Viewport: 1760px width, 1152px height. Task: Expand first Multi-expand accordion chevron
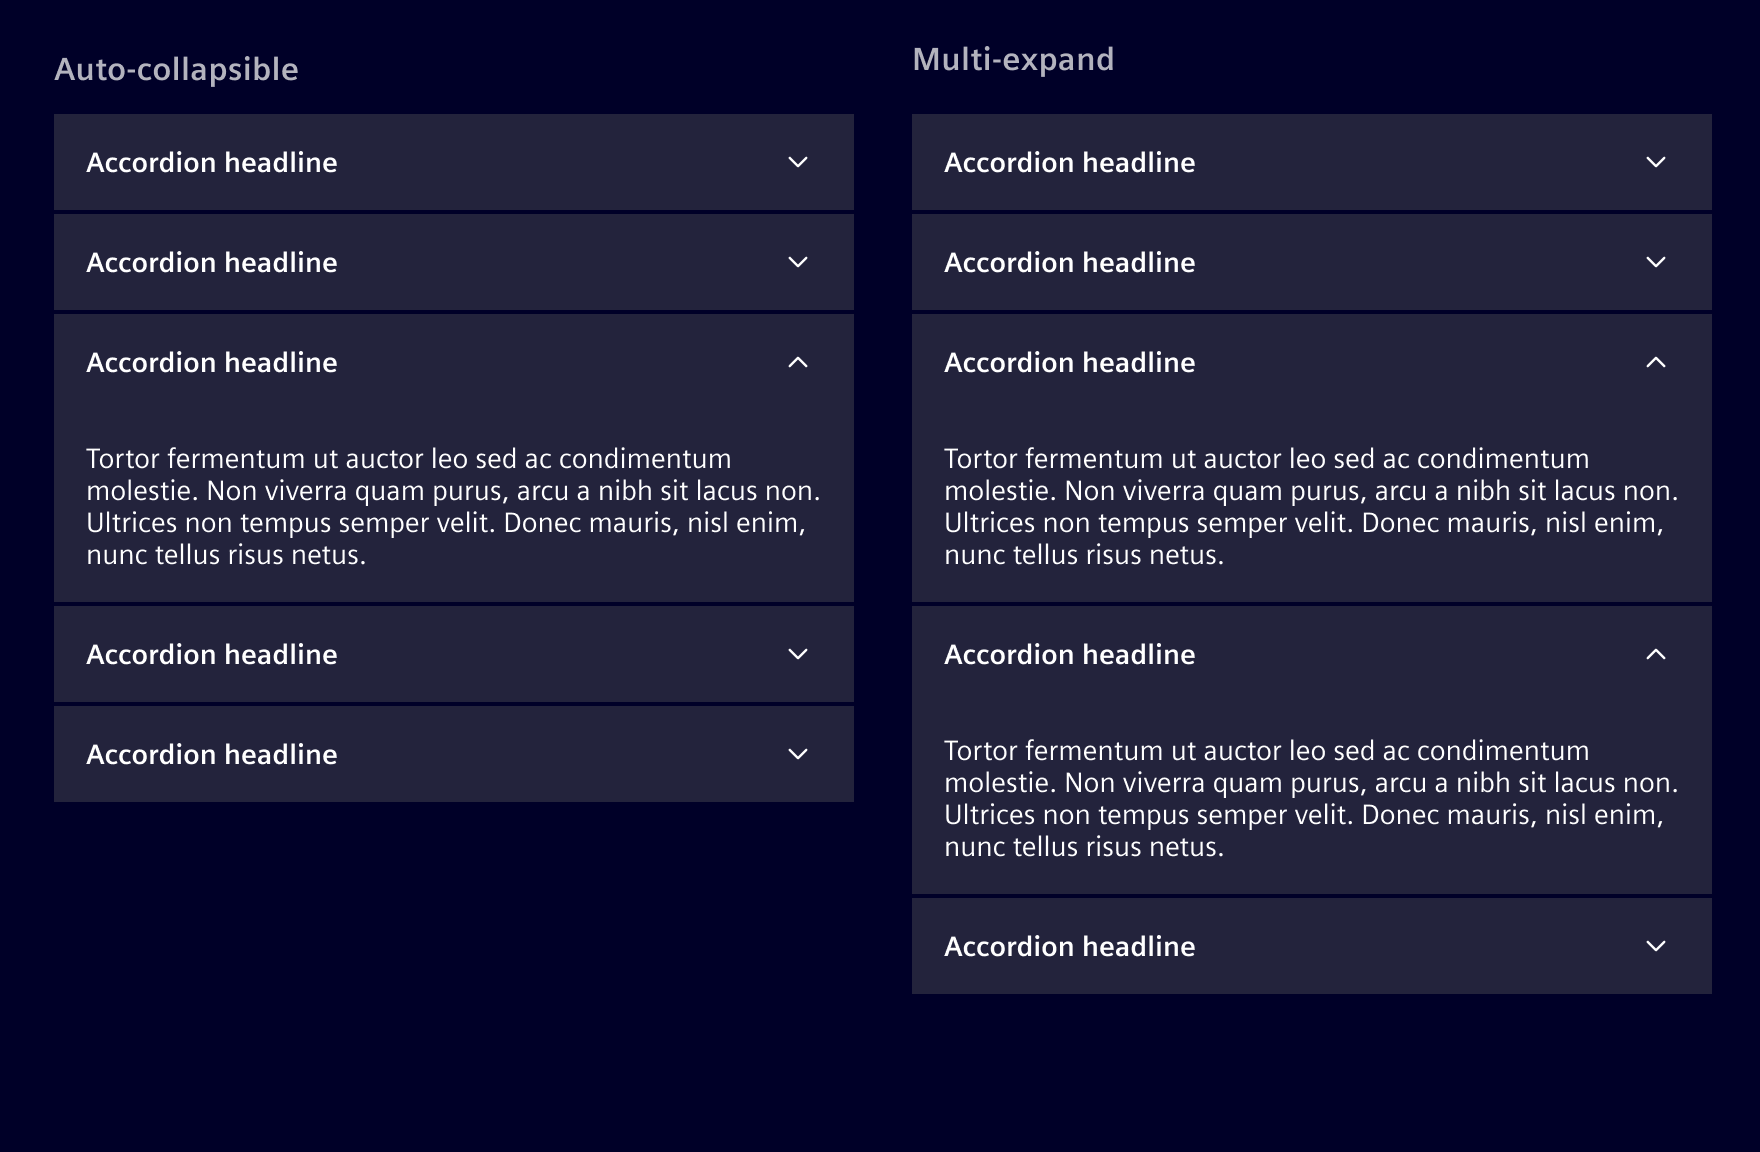1656,162
